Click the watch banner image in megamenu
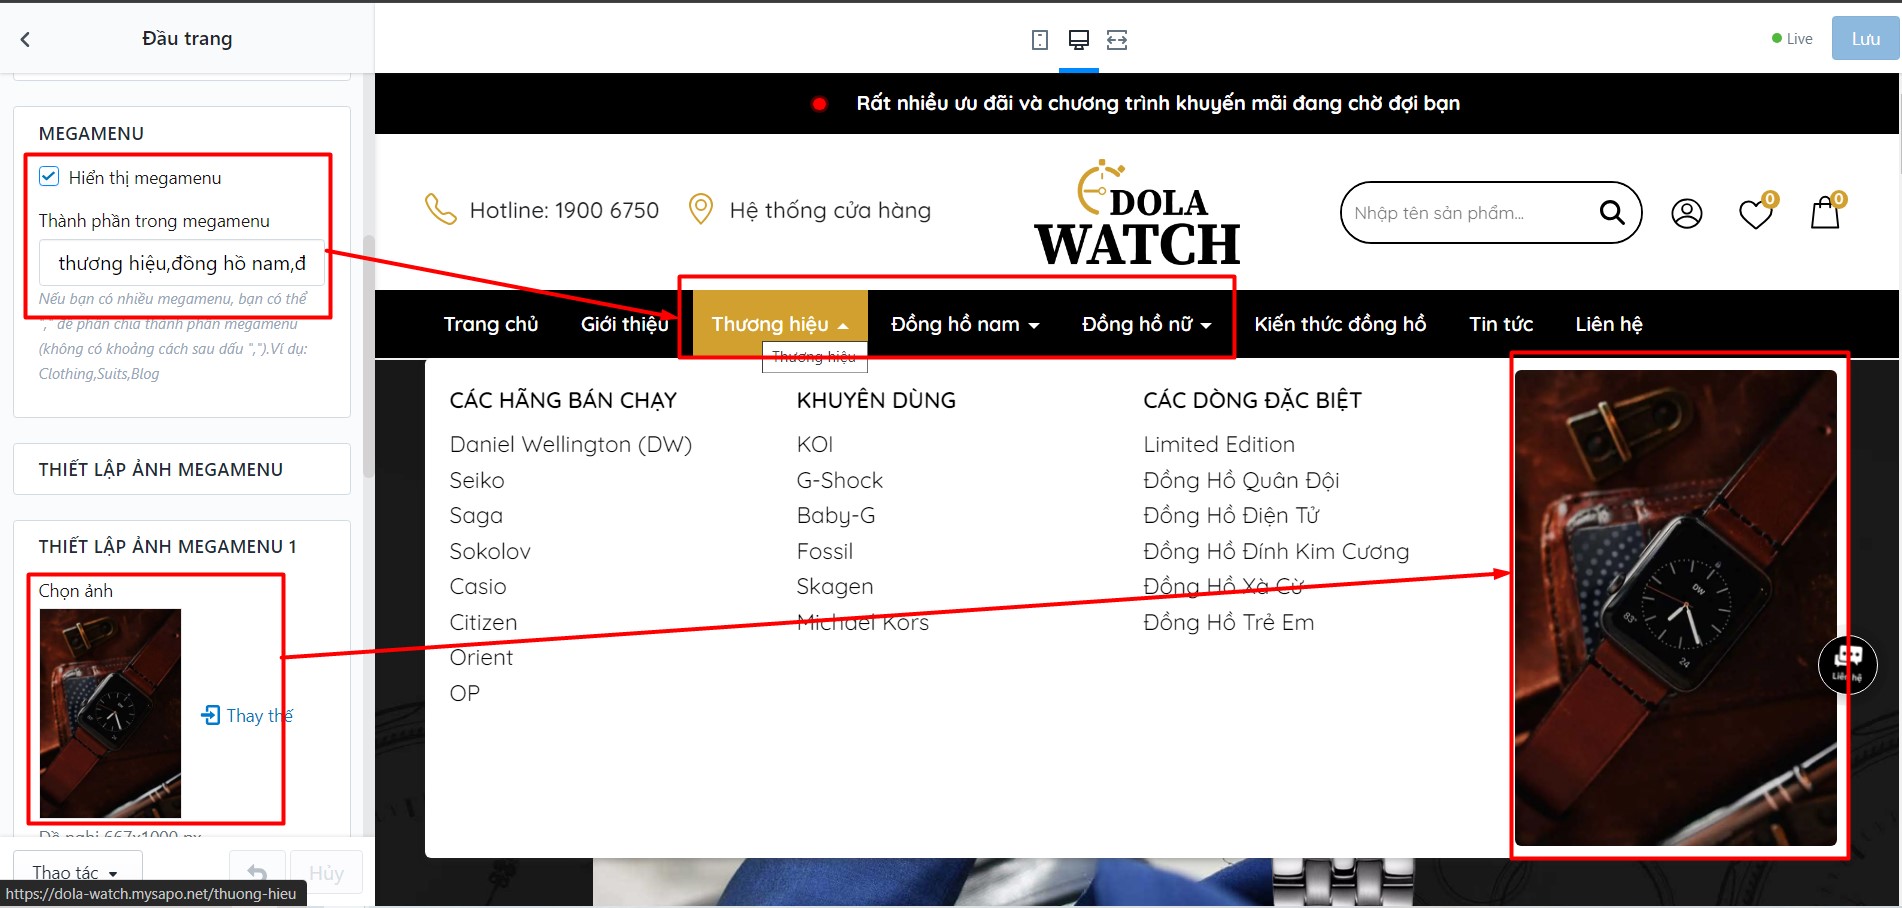 pos(1676,608)
